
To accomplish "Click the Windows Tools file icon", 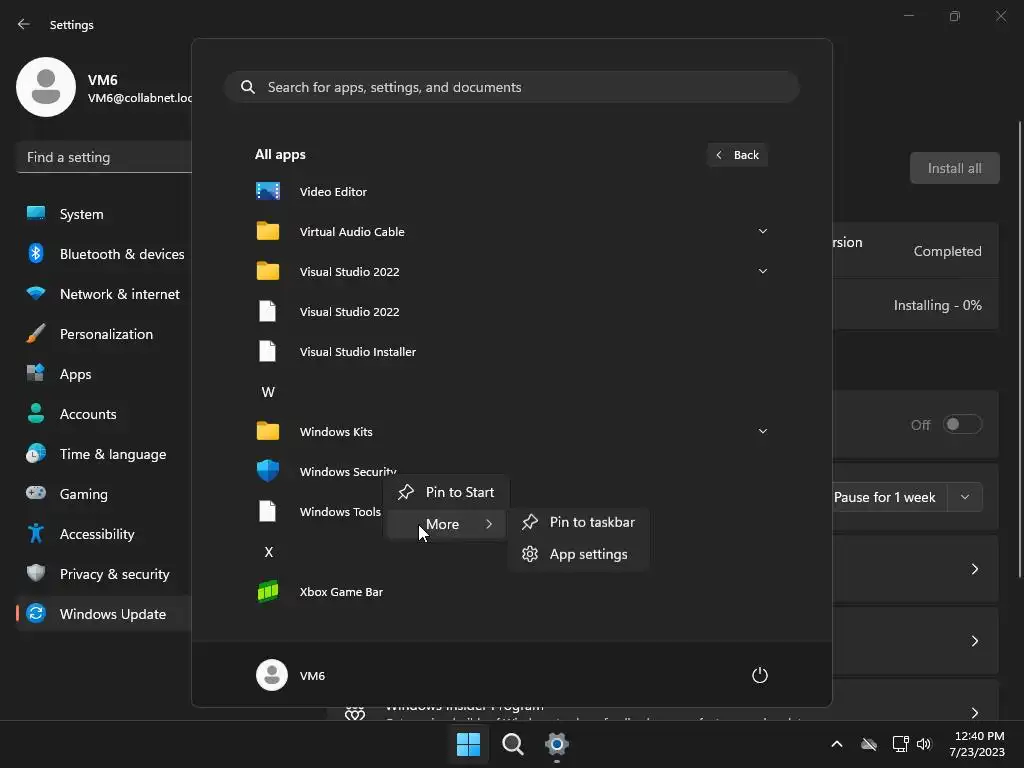I will (x=268, y=511).
